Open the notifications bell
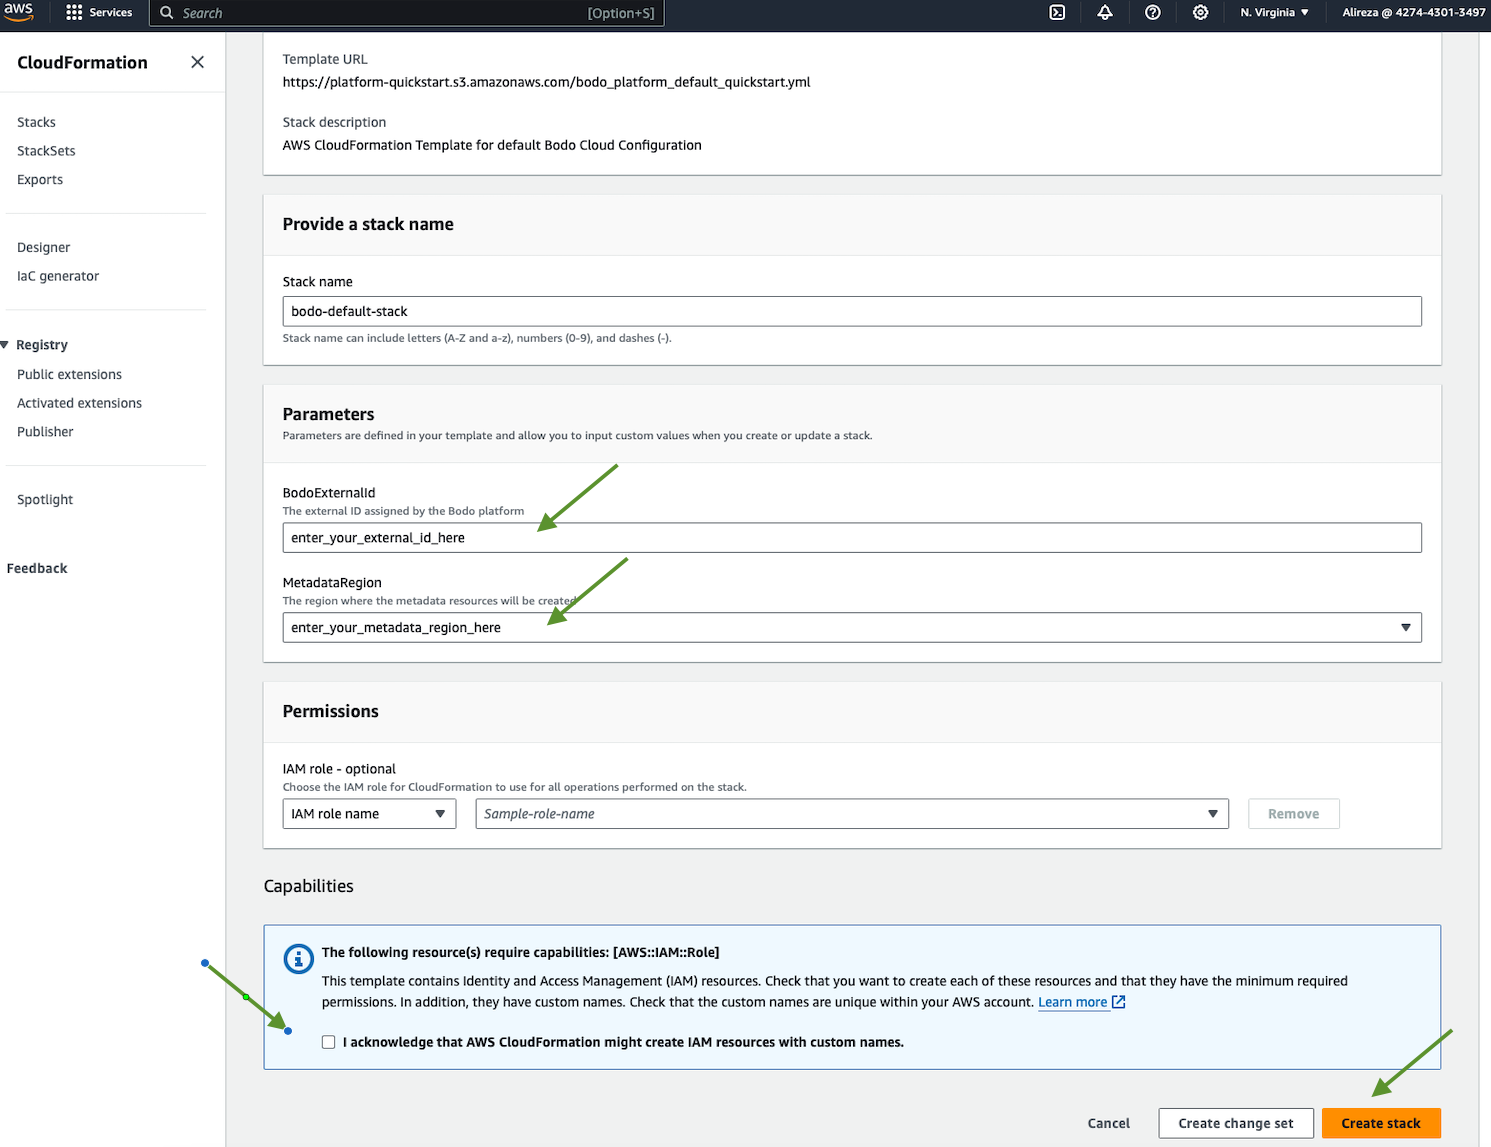 point(1105,13)
